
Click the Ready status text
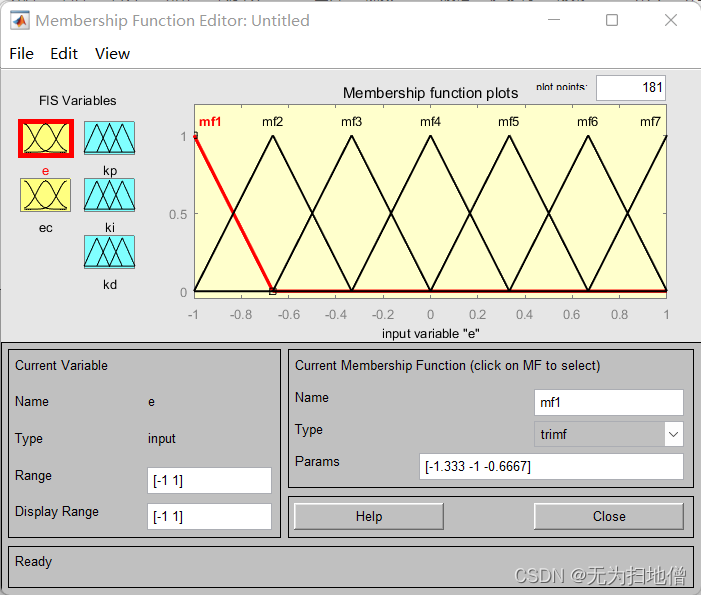click(x=34, y=561)
